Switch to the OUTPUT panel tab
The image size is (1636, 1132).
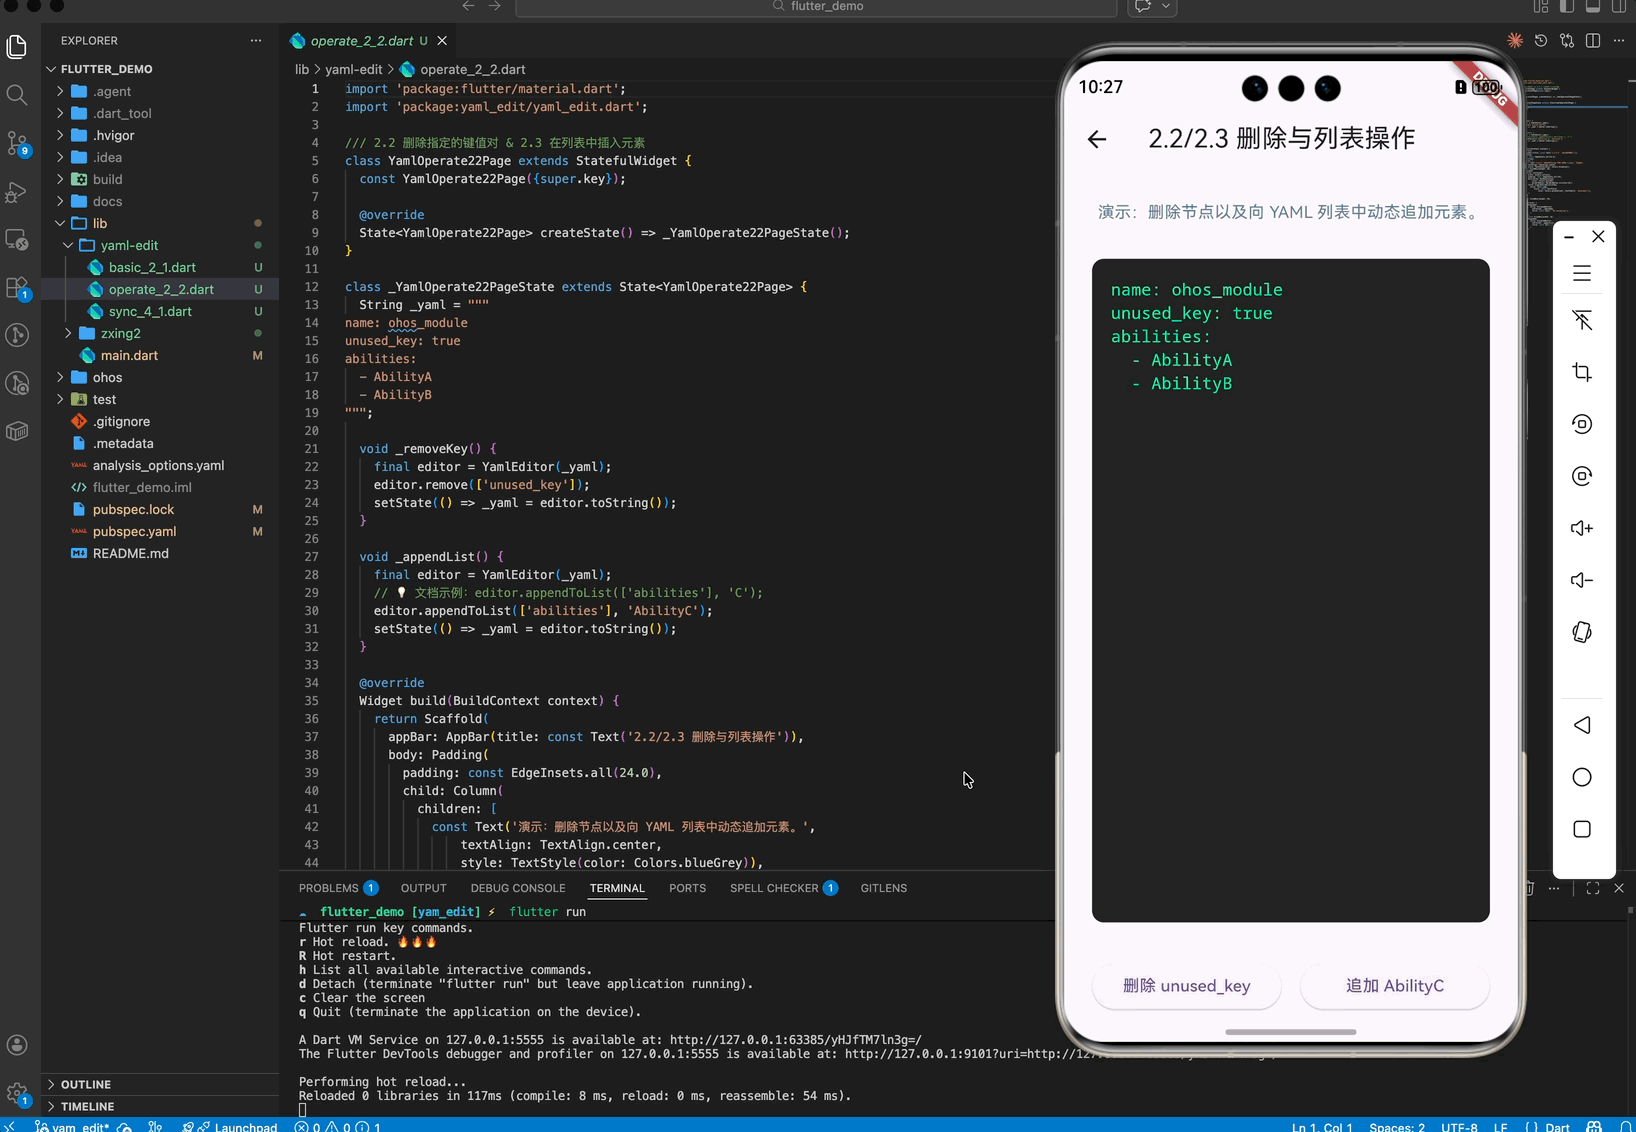click(x=423, y=888)
